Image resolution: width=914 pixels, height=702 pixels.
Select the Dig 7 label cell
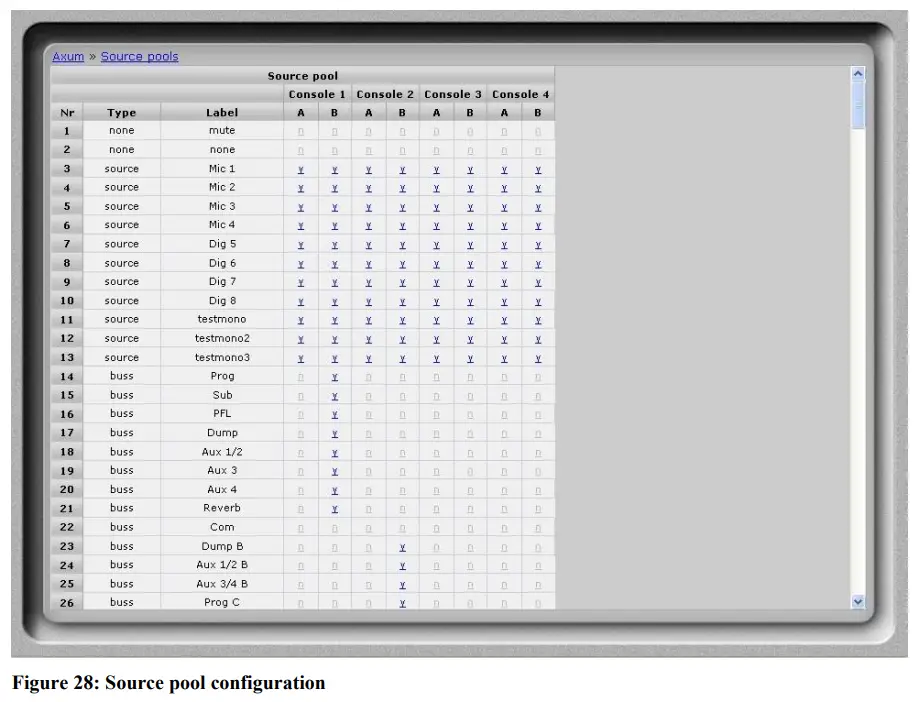point(222,282)
